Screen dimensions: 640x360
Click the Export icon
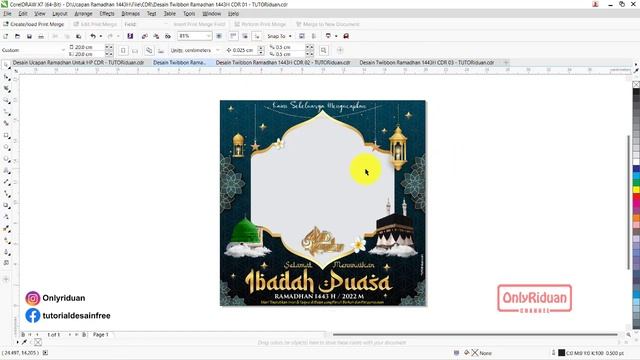point(156,36)
